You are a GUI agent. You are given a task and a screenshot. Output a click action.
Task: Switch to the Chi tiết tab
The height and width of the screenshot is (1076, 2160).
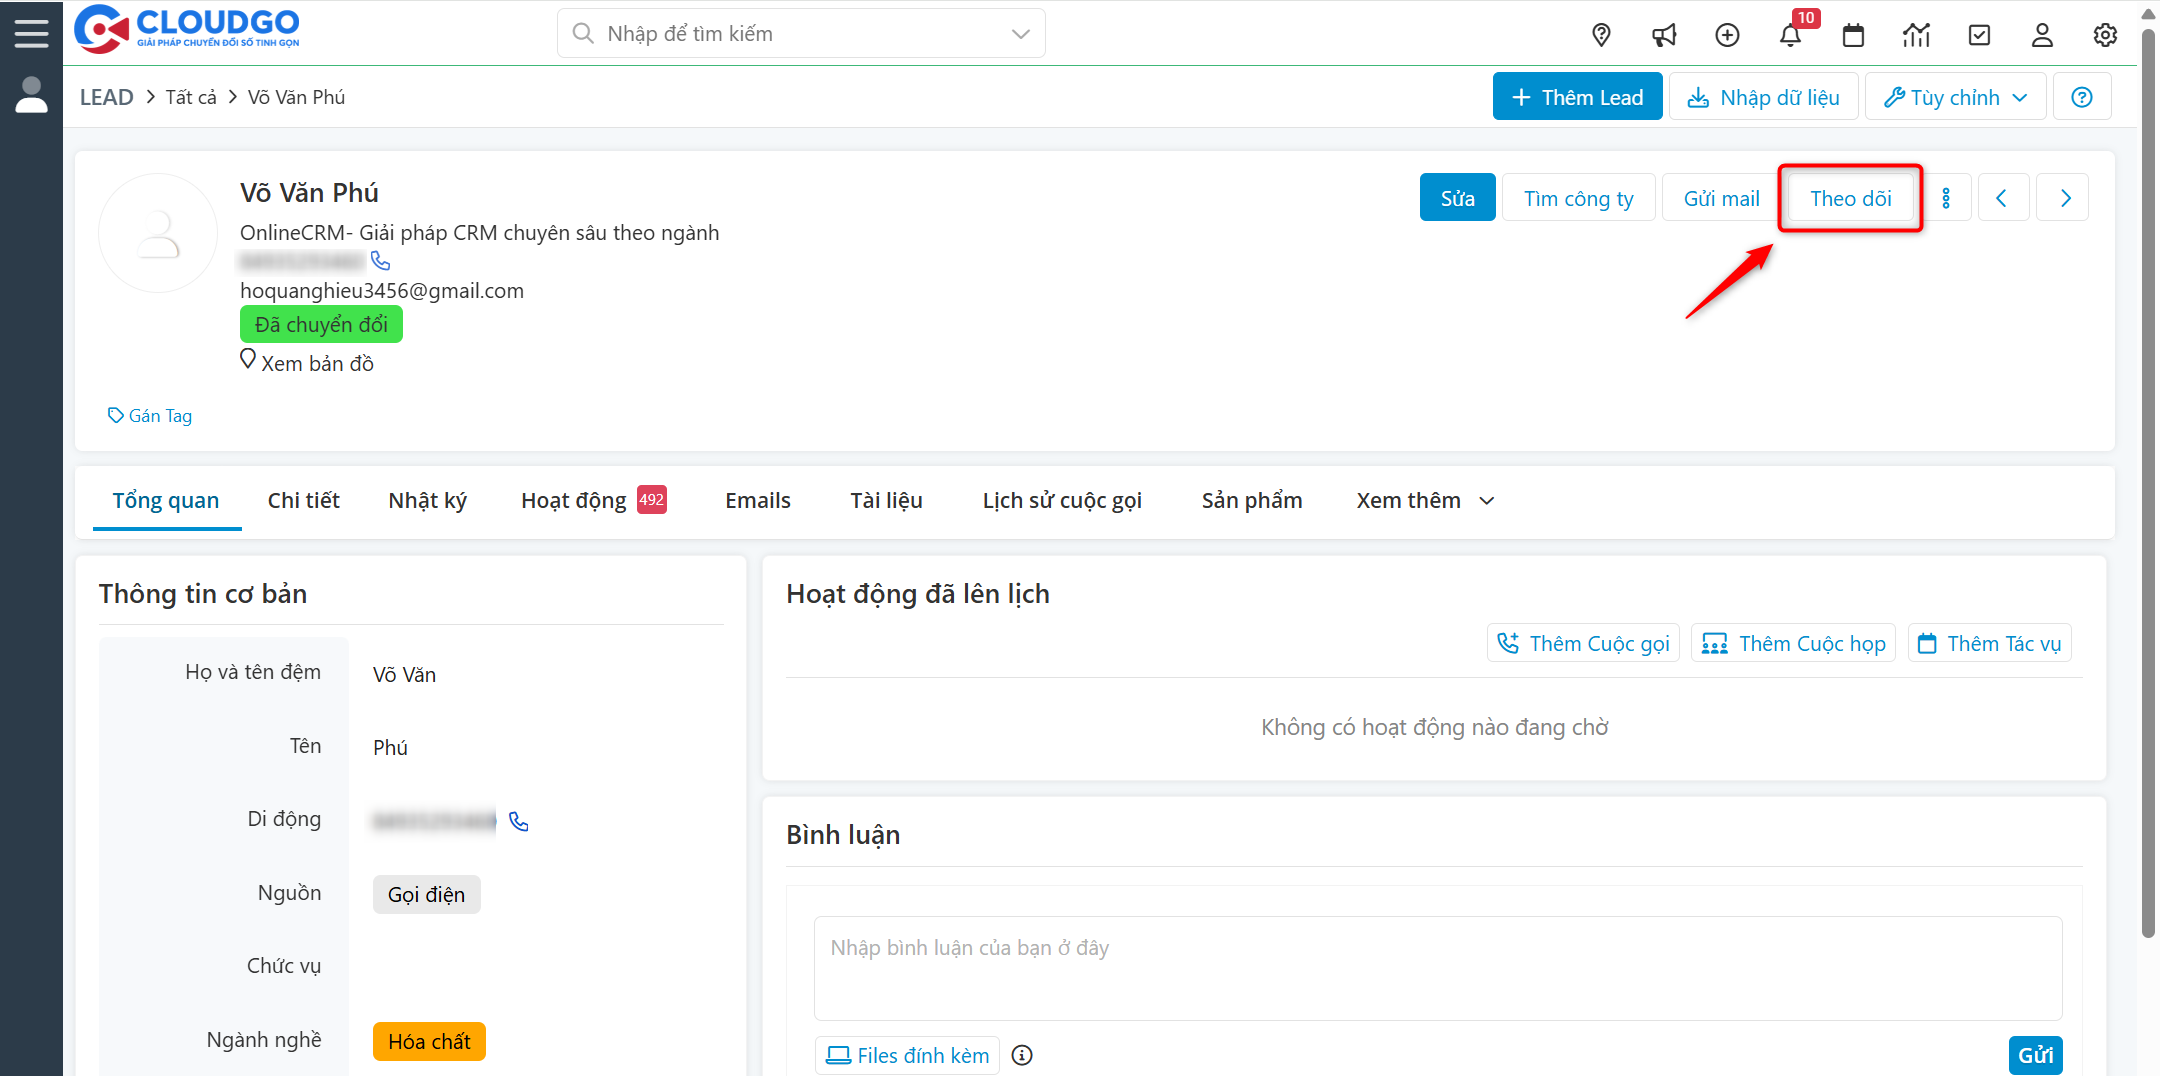[x=303, y=500]
